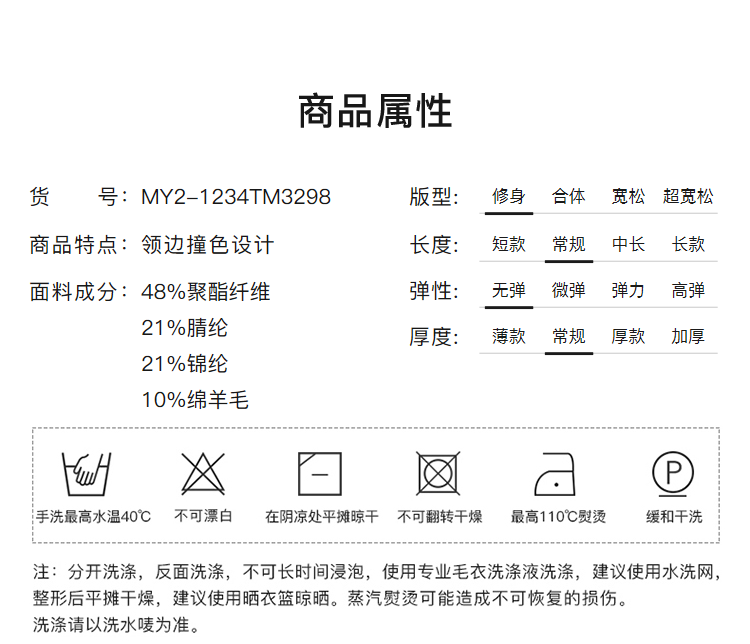Select 修身 fit option

click(x=509, y=197)
